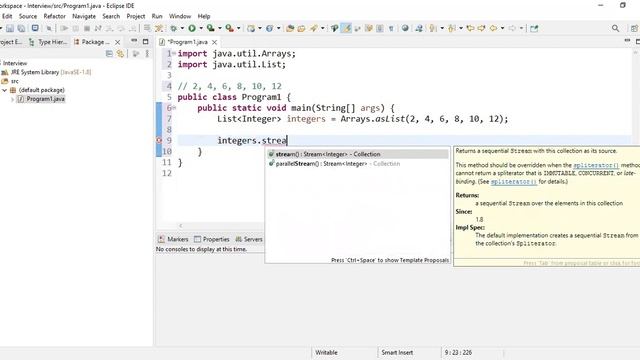Screen dimensions: 640x360
Task: Click Collapse All in Package Explorer
Action: (109, 53)
